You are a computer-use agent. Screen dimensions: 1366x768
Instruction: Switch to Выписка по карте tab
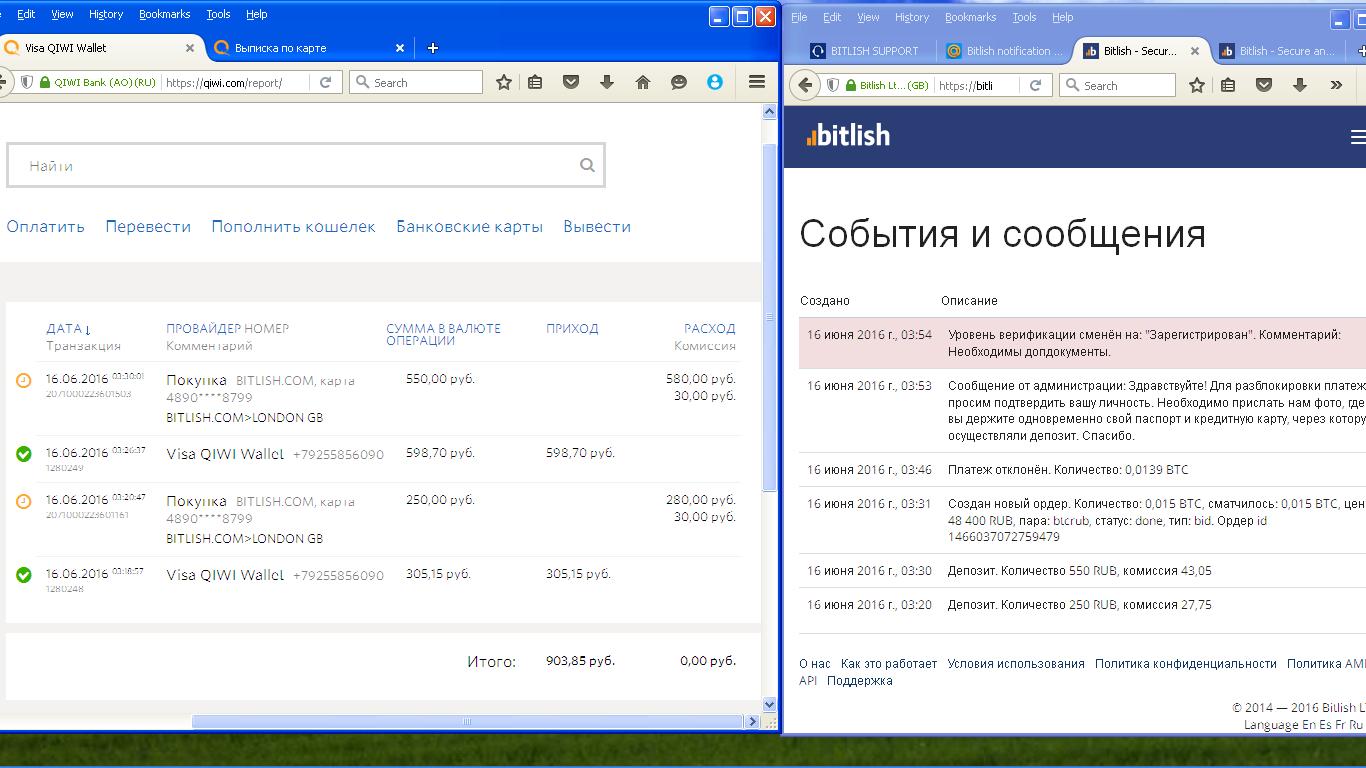pos(308,48)
